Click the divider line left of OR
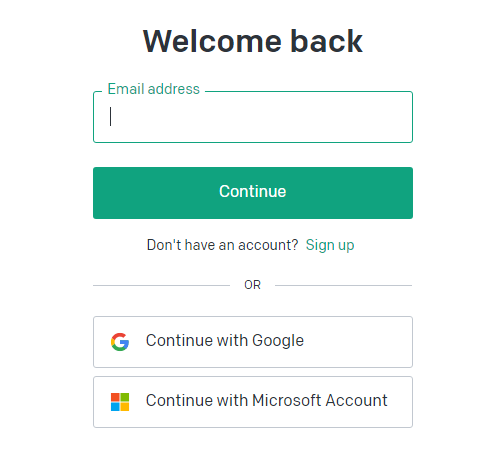The image size is (502, 470). [x=162, y=285]
